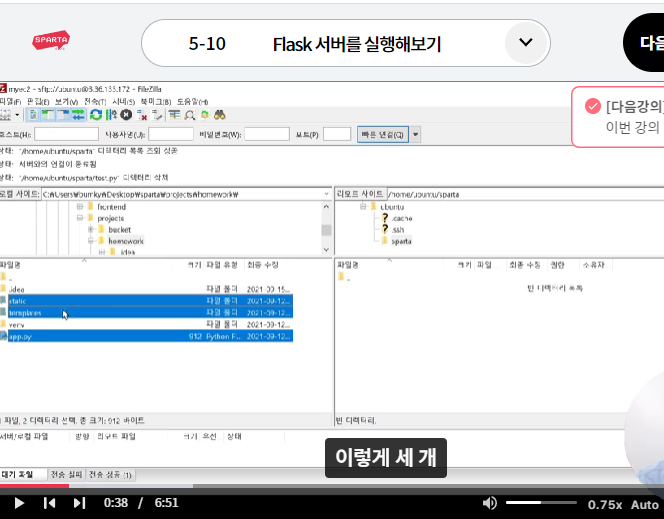
Task: Expand the frontend folder in local tree
Action: tap(80, 207)
